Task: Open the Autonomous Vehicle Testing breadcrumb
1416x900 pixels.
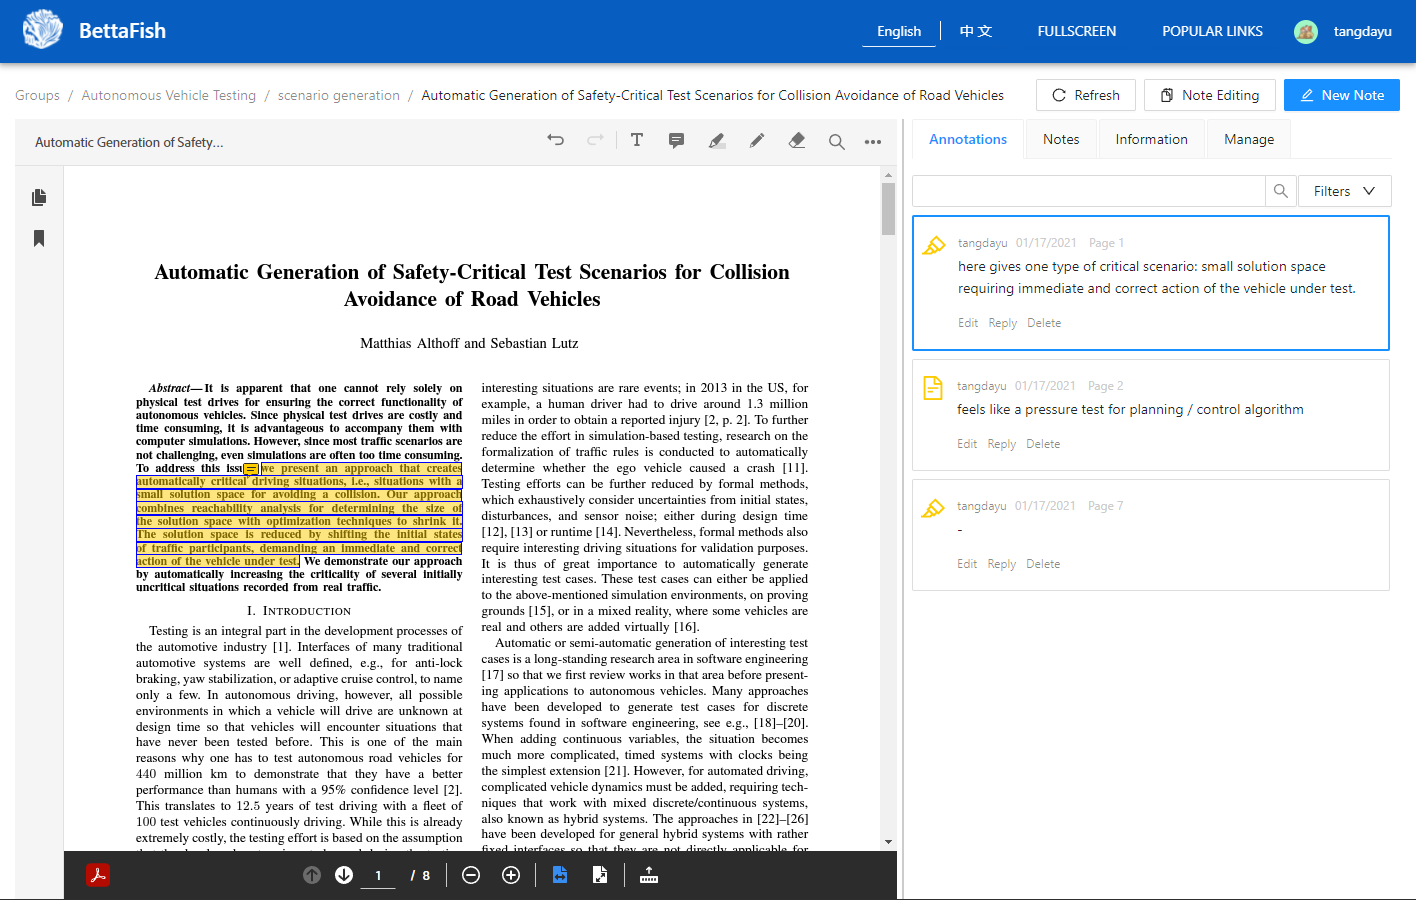Action: point(169,95)
